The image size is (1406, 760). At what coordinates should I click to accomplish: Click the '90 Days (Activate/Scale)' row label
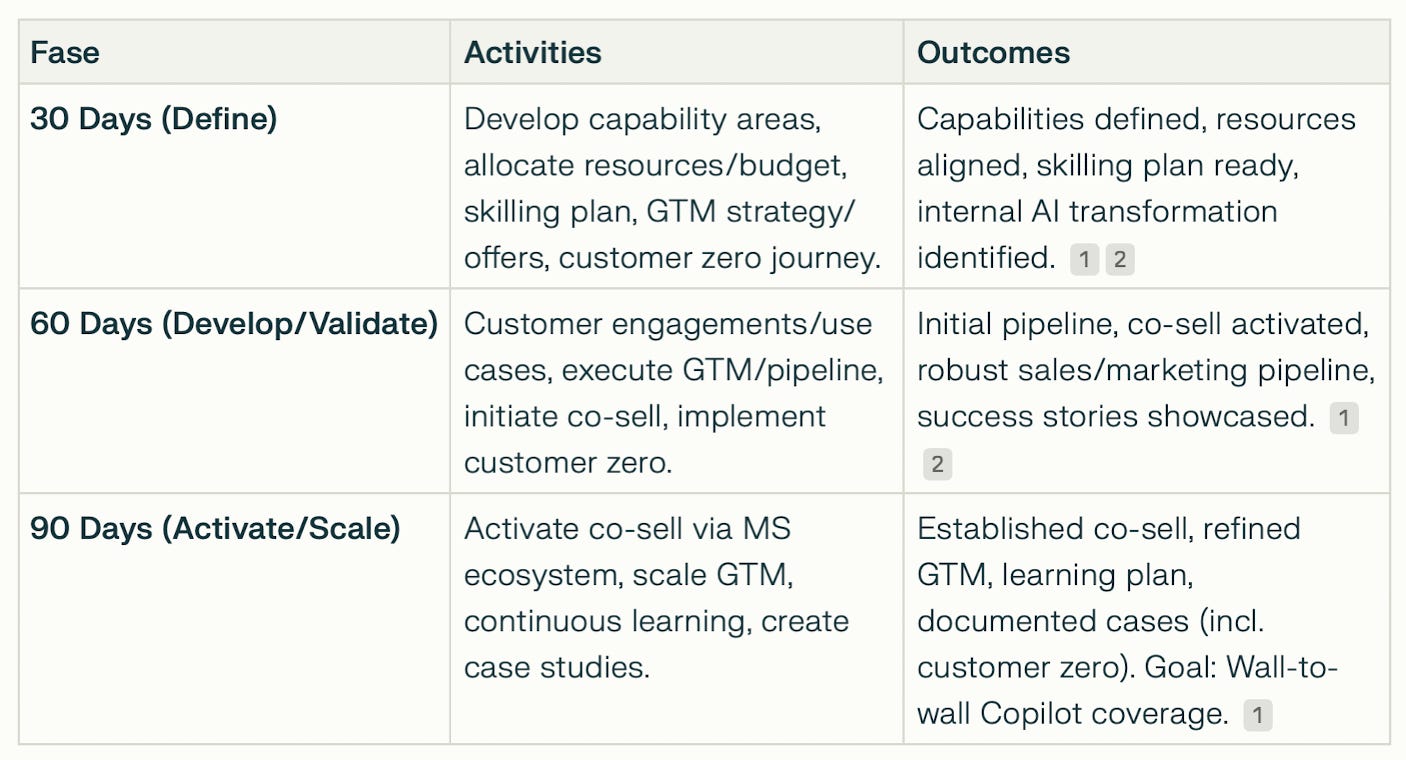pos(214,528)
